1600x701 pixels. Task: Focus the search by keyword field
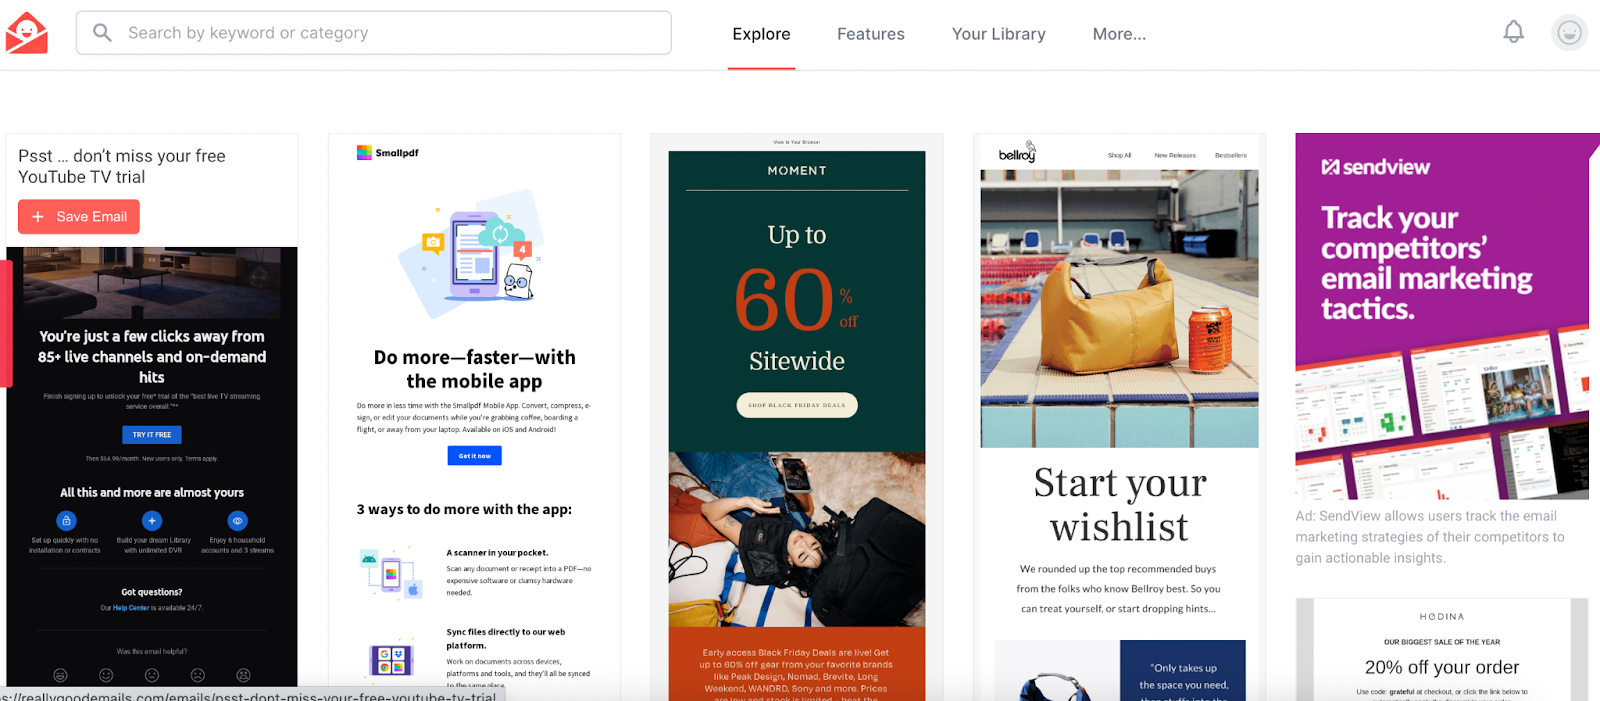coord(374,33)
